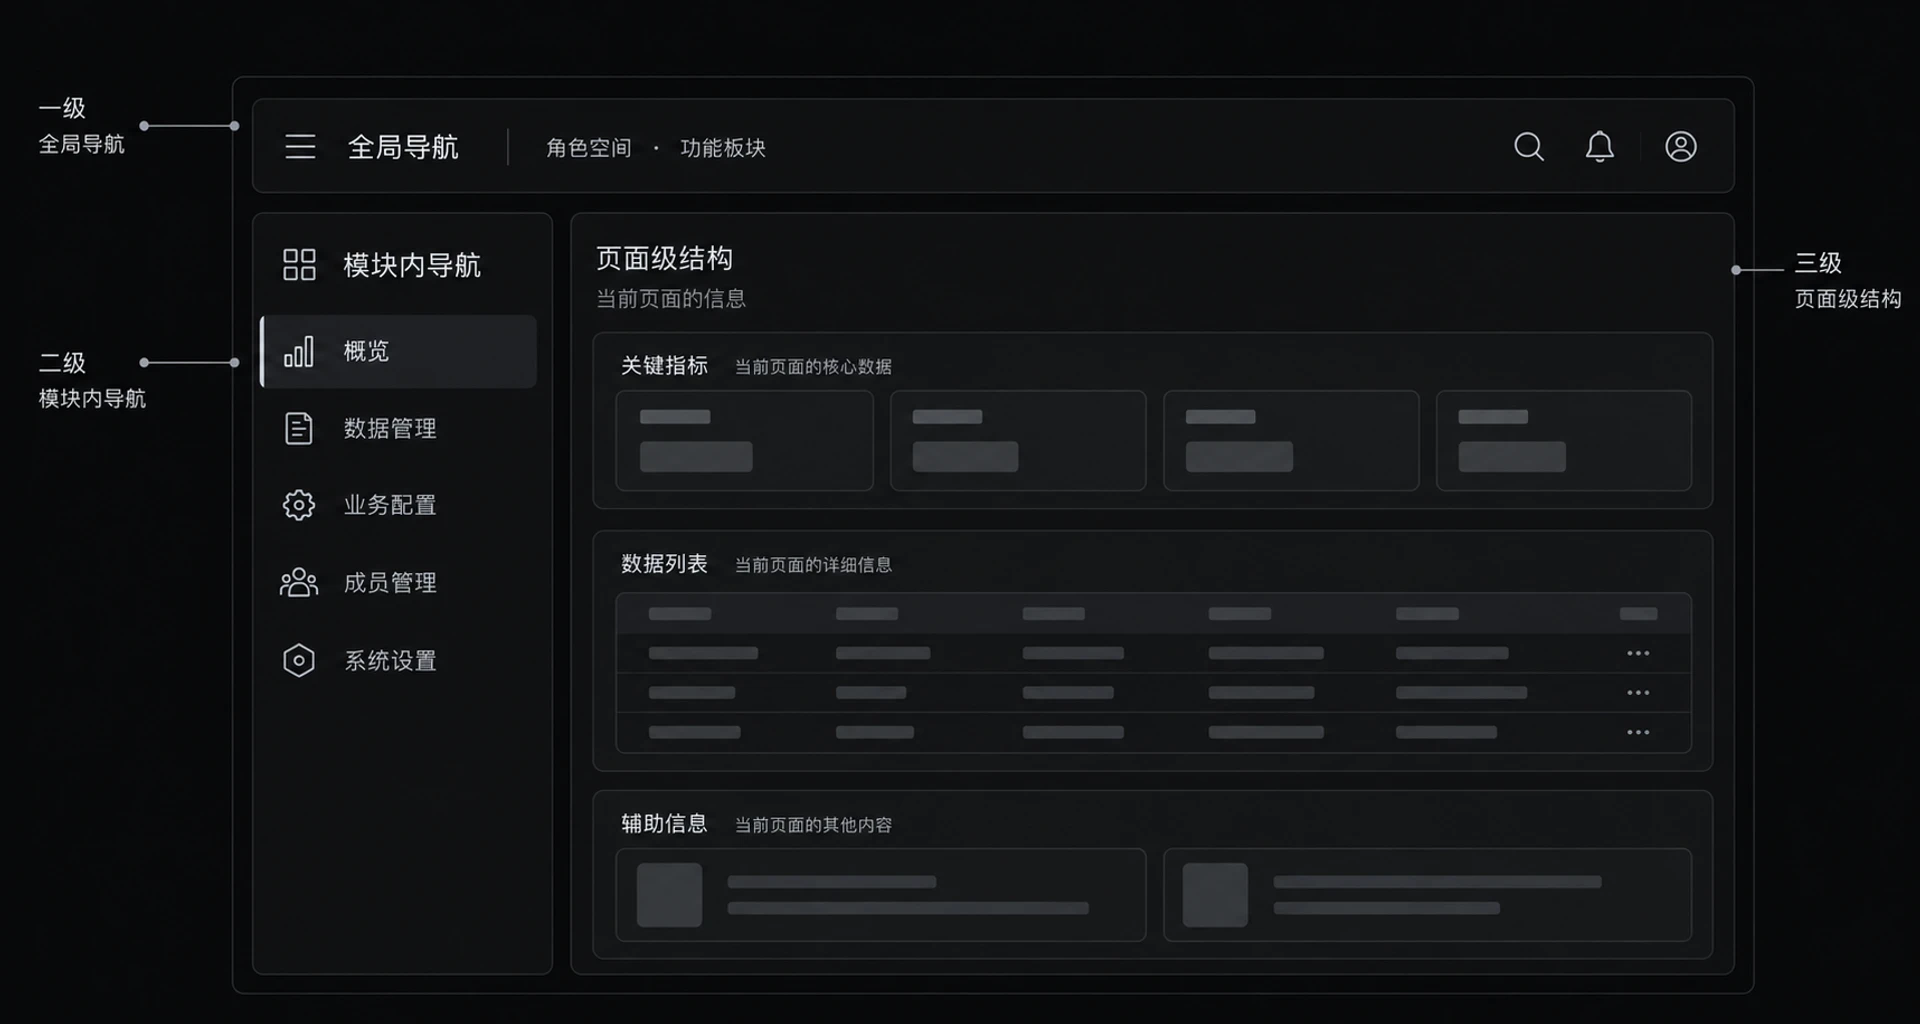Click the gear icon for 业务配置
Image resolution: width=1920 pixels, height=1024 pixels.
299,505
